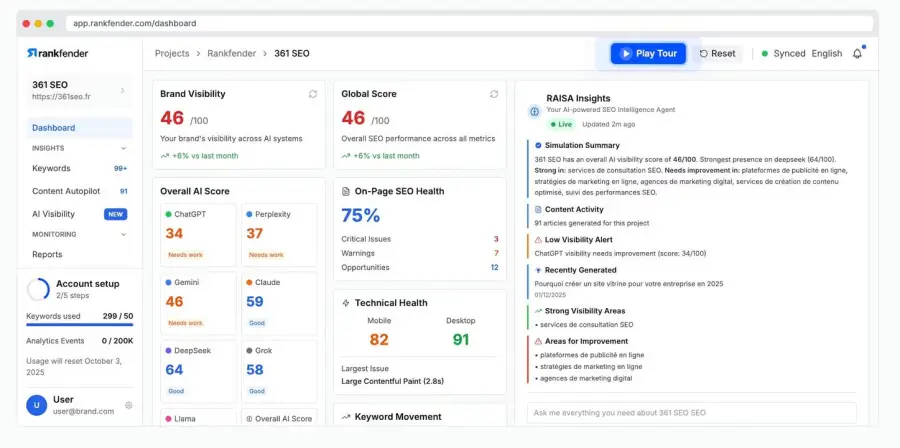Open AI Visibility in the sidebar

point(79,214)
